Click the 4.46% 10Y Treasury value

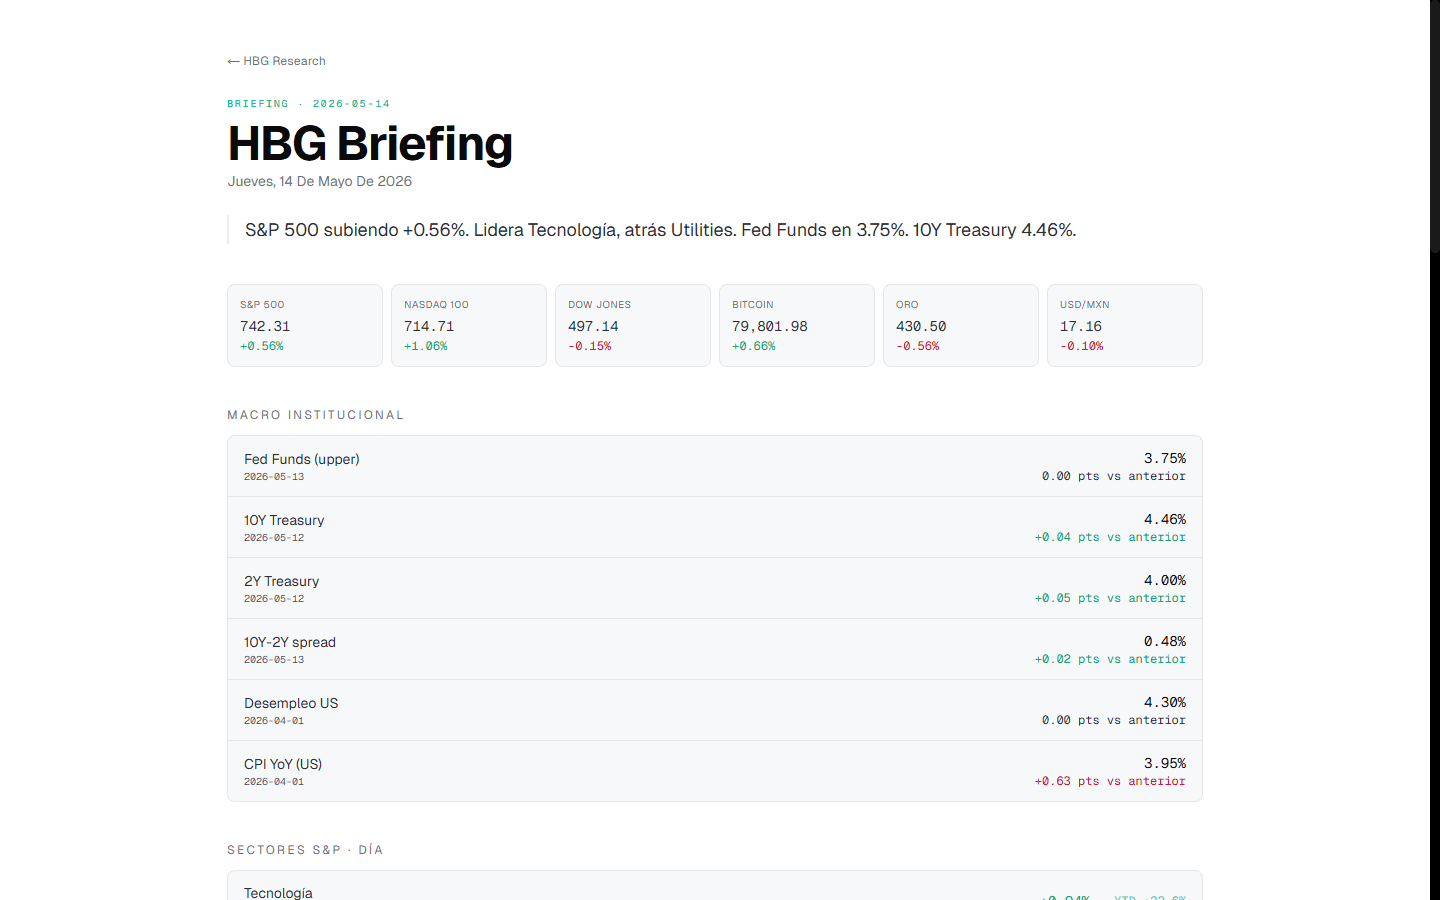point(1165,519)
